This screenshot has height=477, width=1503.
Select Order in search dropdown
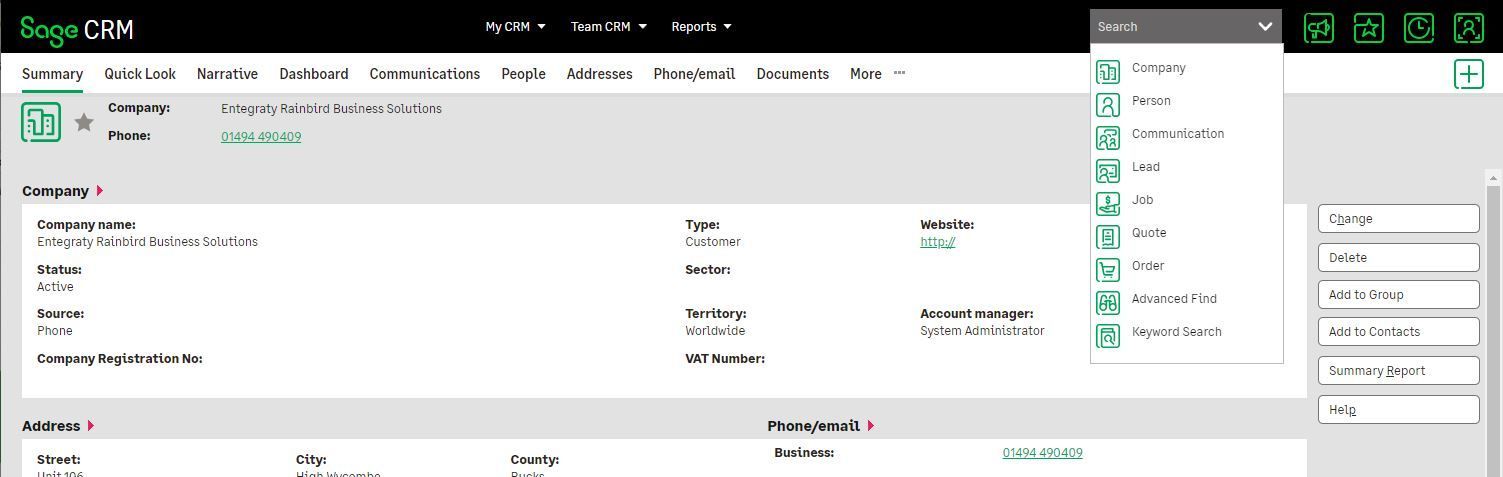(x=1148, y=266)
